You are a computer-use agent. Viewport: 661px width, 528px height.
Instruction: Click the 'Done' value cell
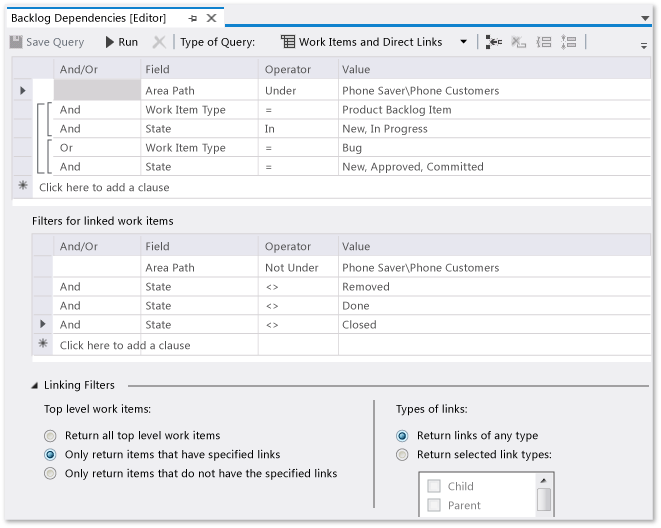click(x=494, y=306)
